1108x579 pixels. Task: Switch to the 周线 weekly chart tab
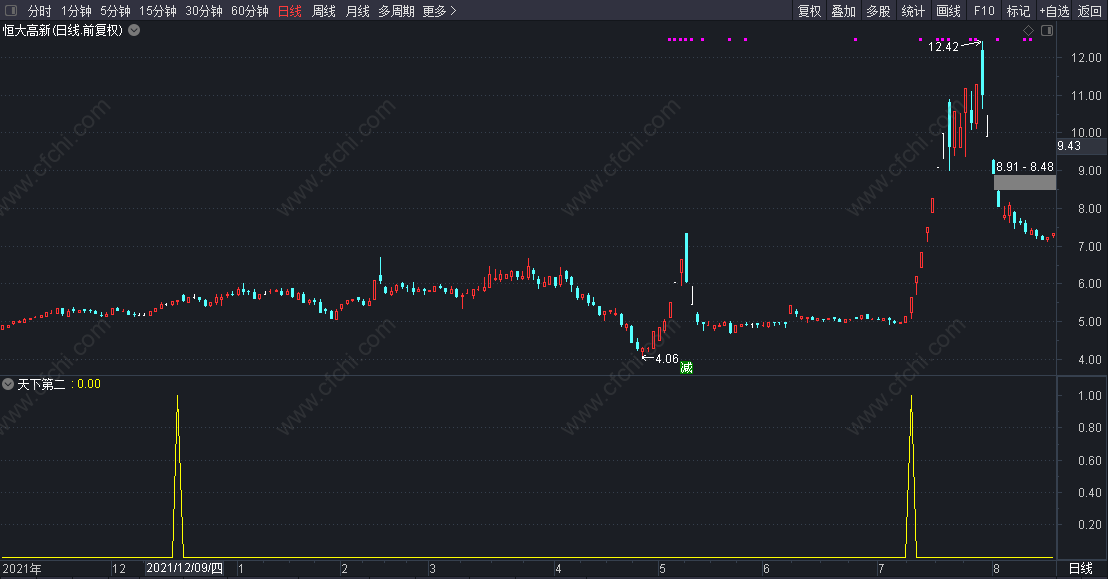tap(324, 11)
